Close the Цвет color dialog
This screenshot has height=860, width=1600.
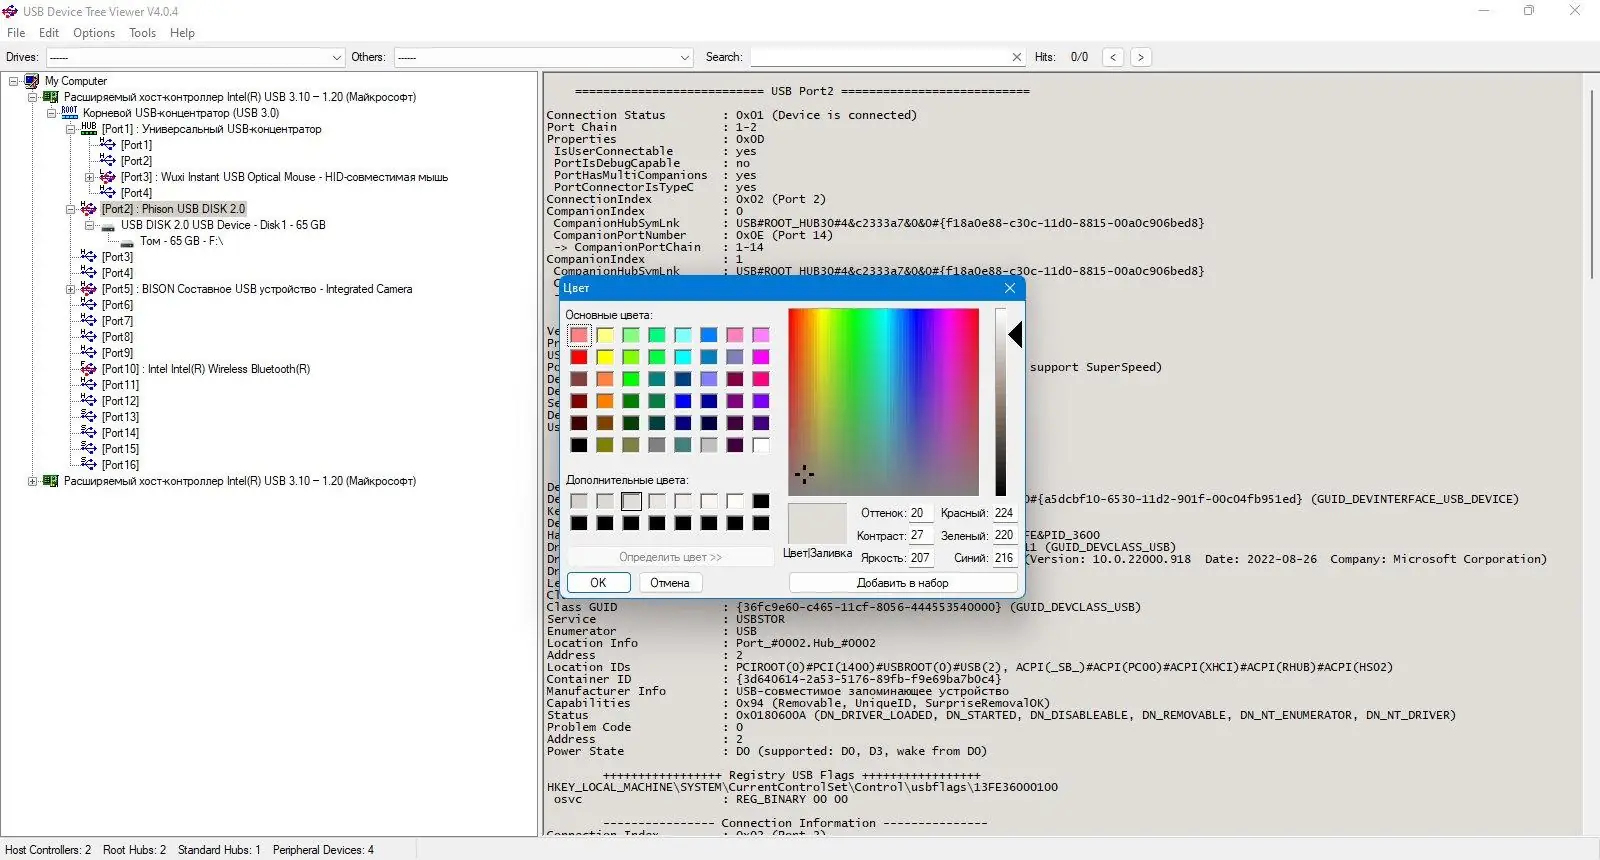coord(1010,288)
